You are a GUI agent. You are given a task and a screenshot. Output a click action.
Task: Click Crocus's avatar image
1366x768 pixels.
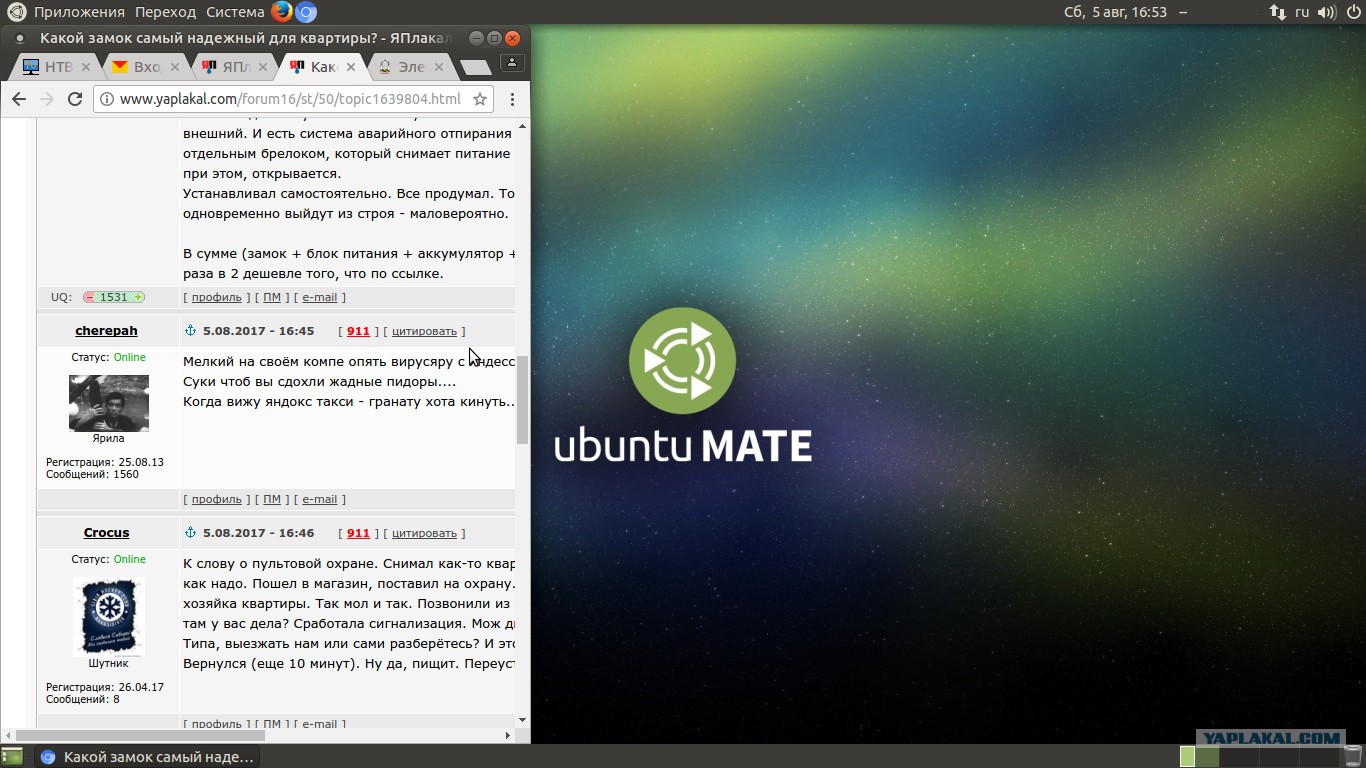click(108, 616)
